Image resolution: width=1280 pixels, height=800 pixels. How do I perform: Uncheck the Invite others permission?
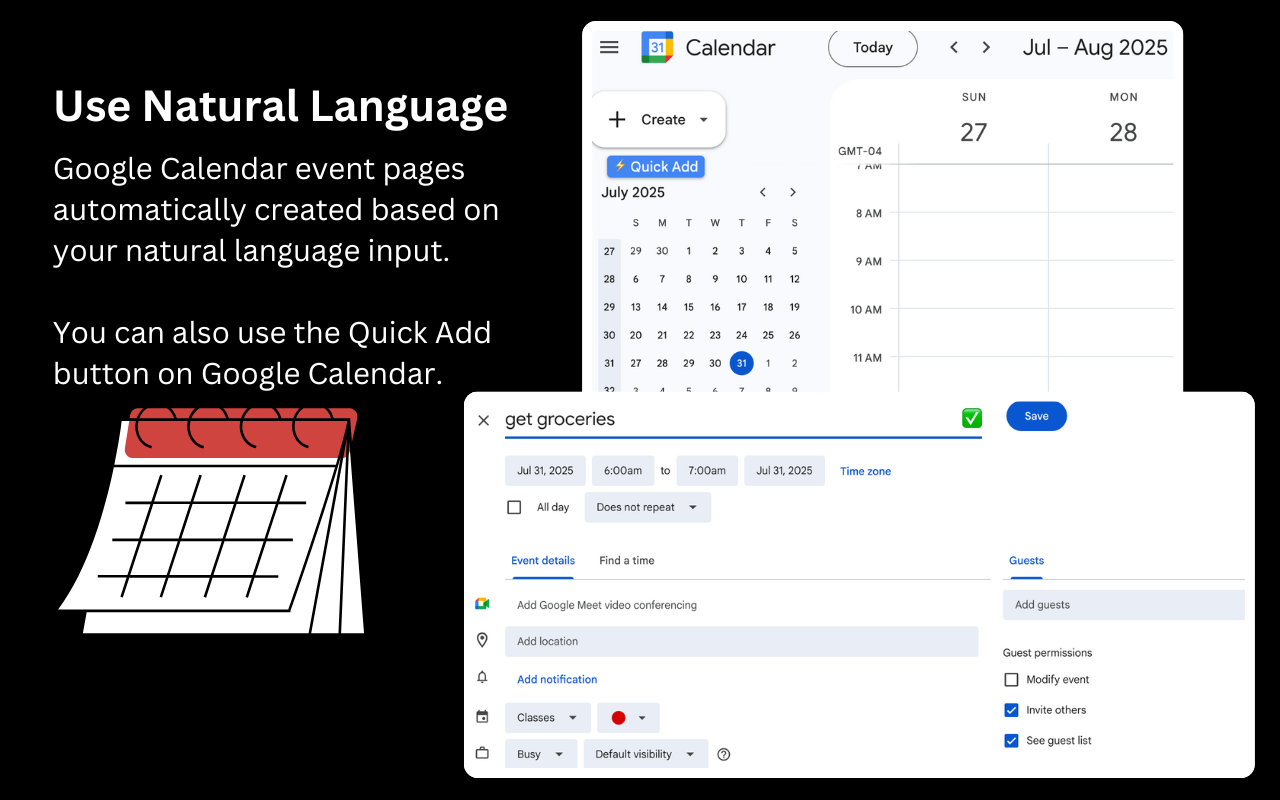1011,710
